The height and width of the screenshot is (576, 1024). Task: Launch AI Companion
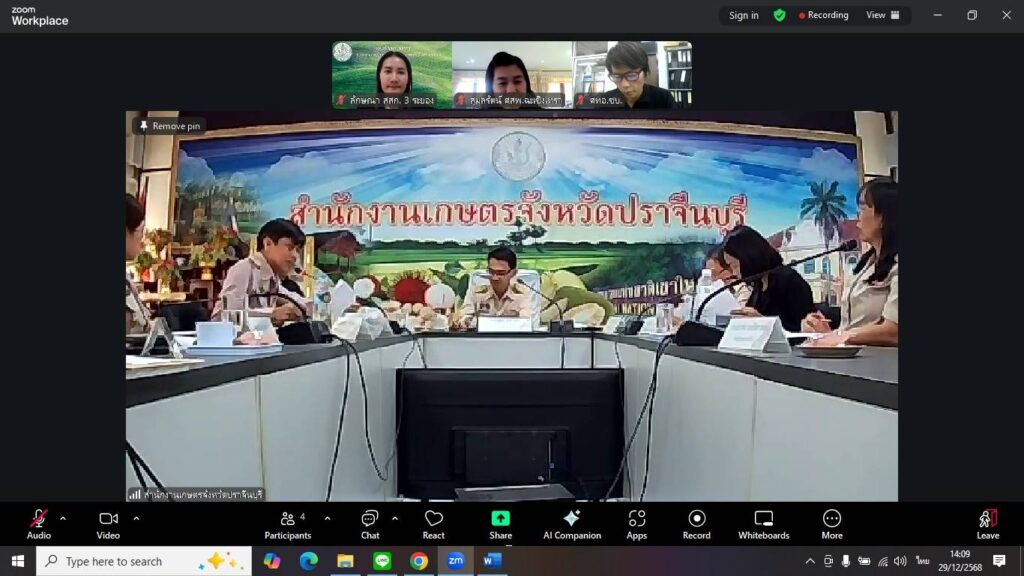pos(571,522)
